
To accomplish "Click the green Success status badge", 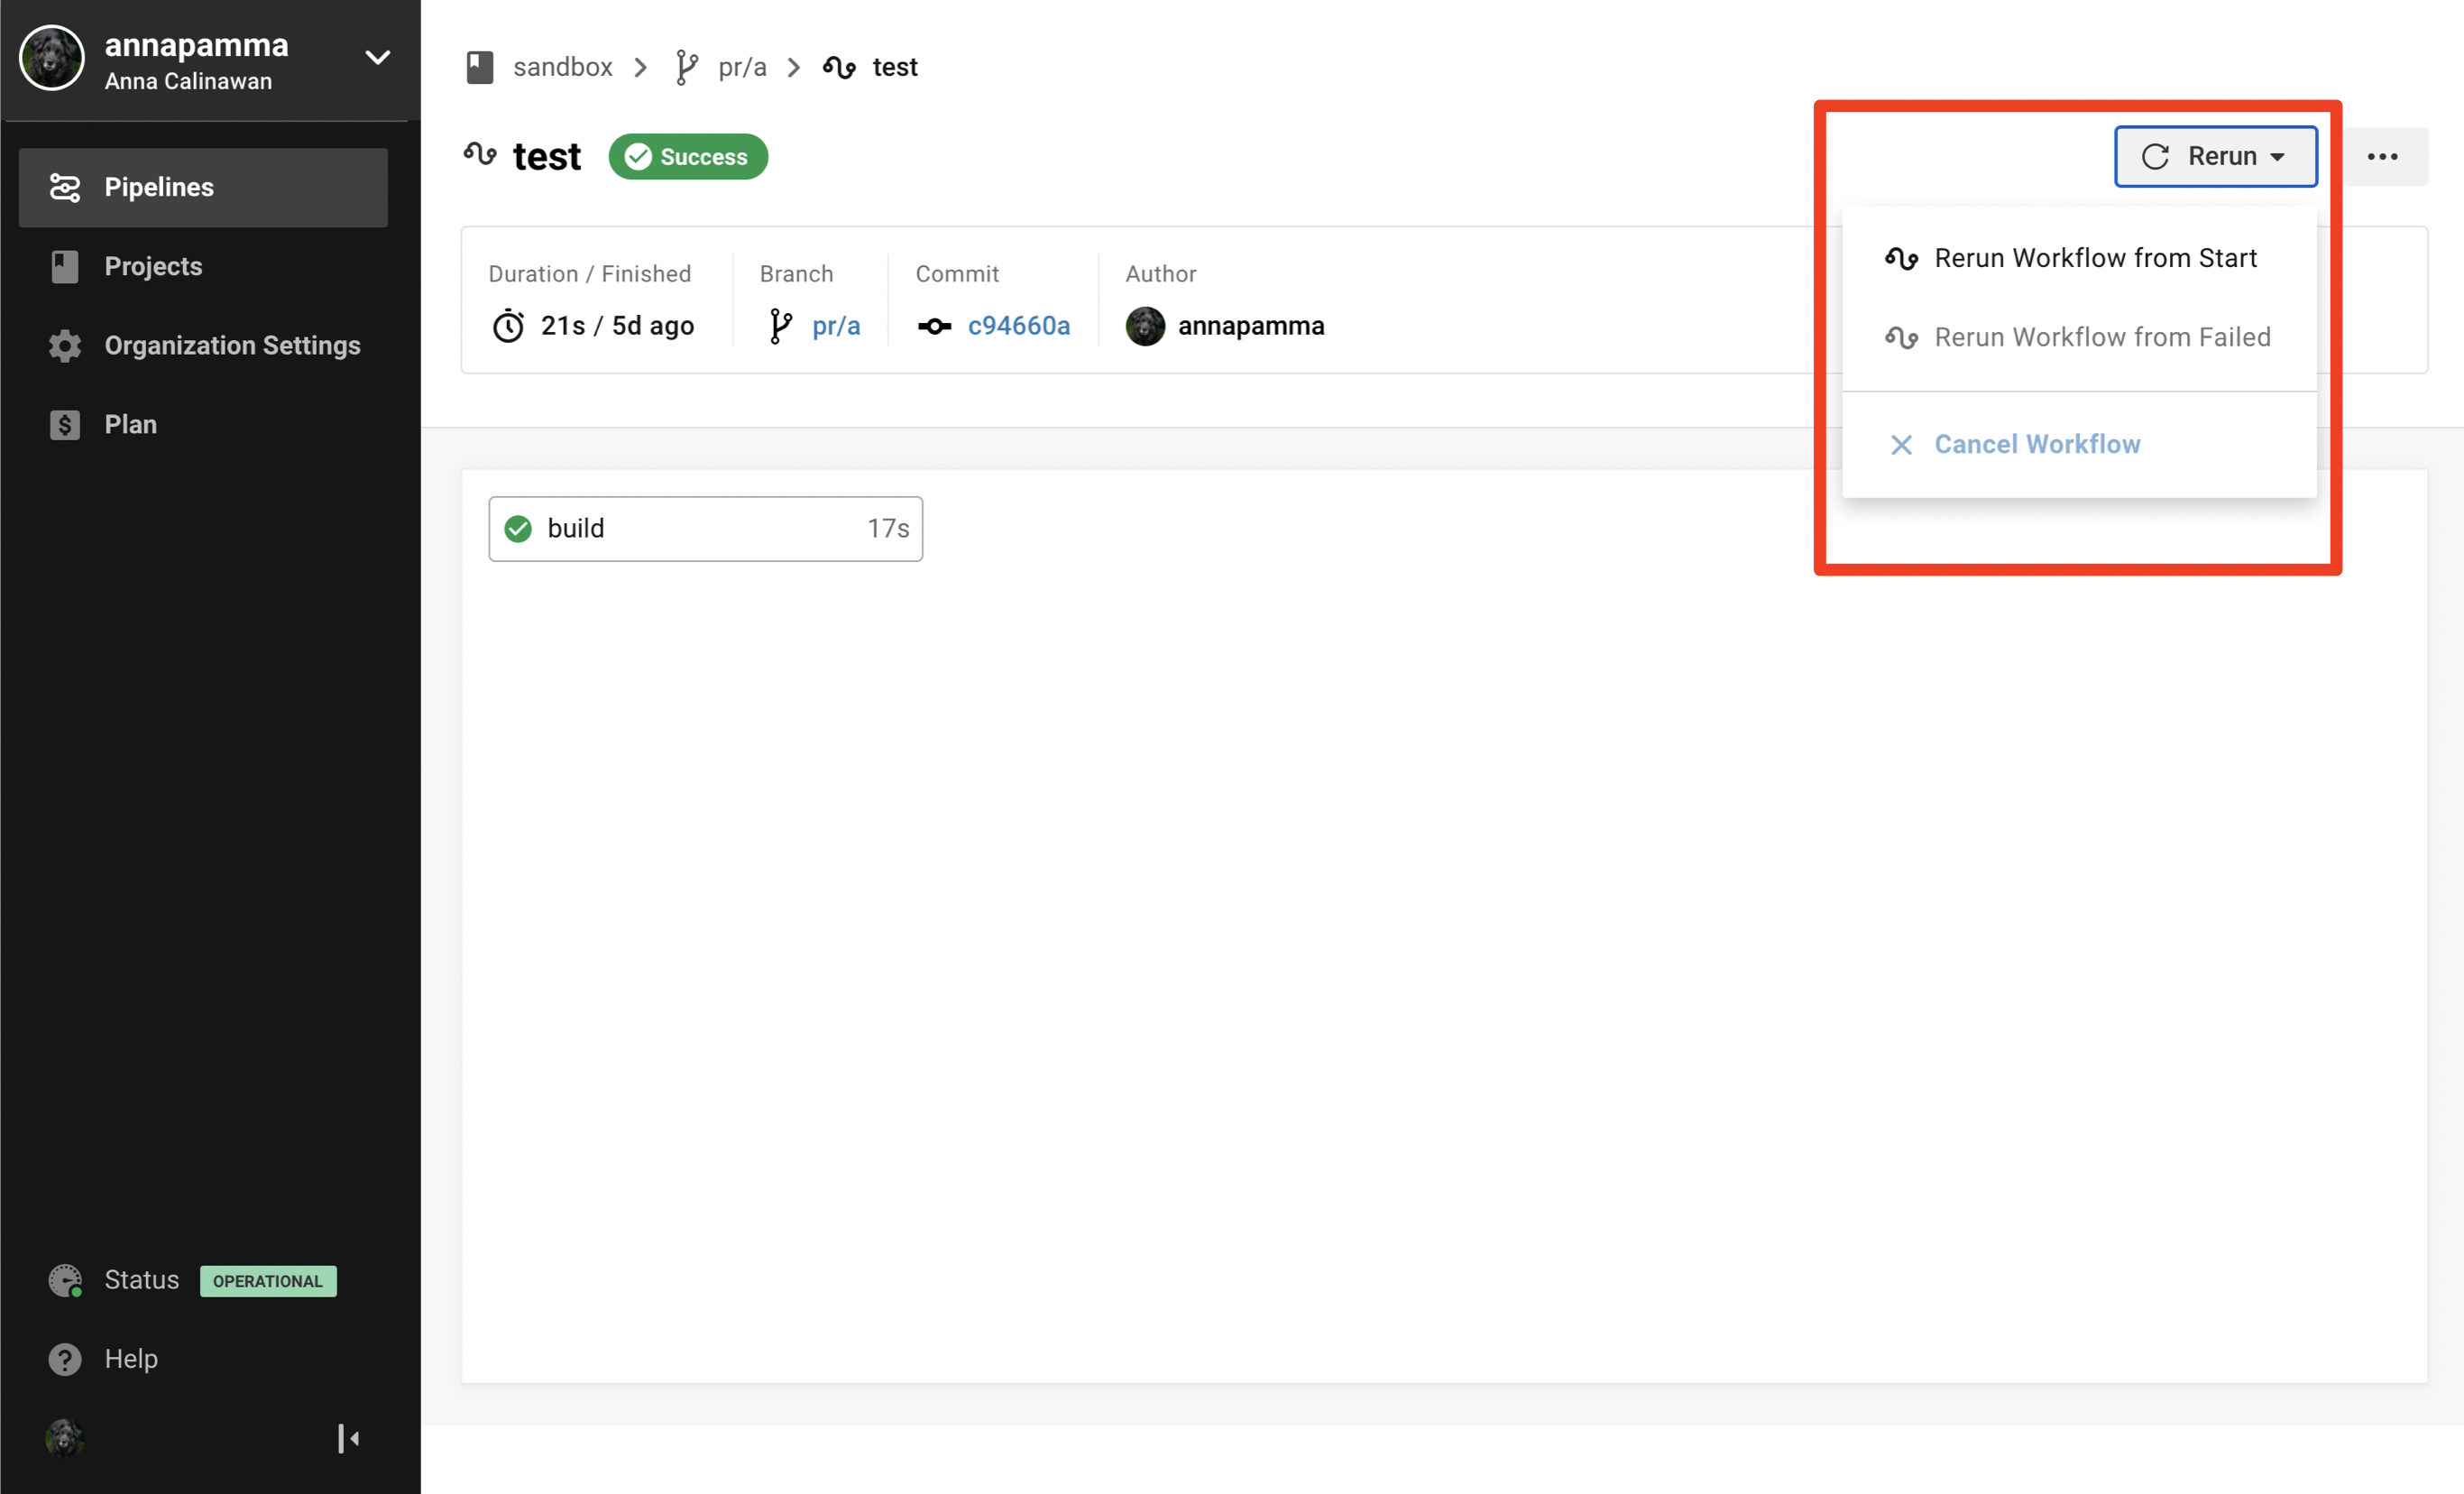I will point(688,157).
